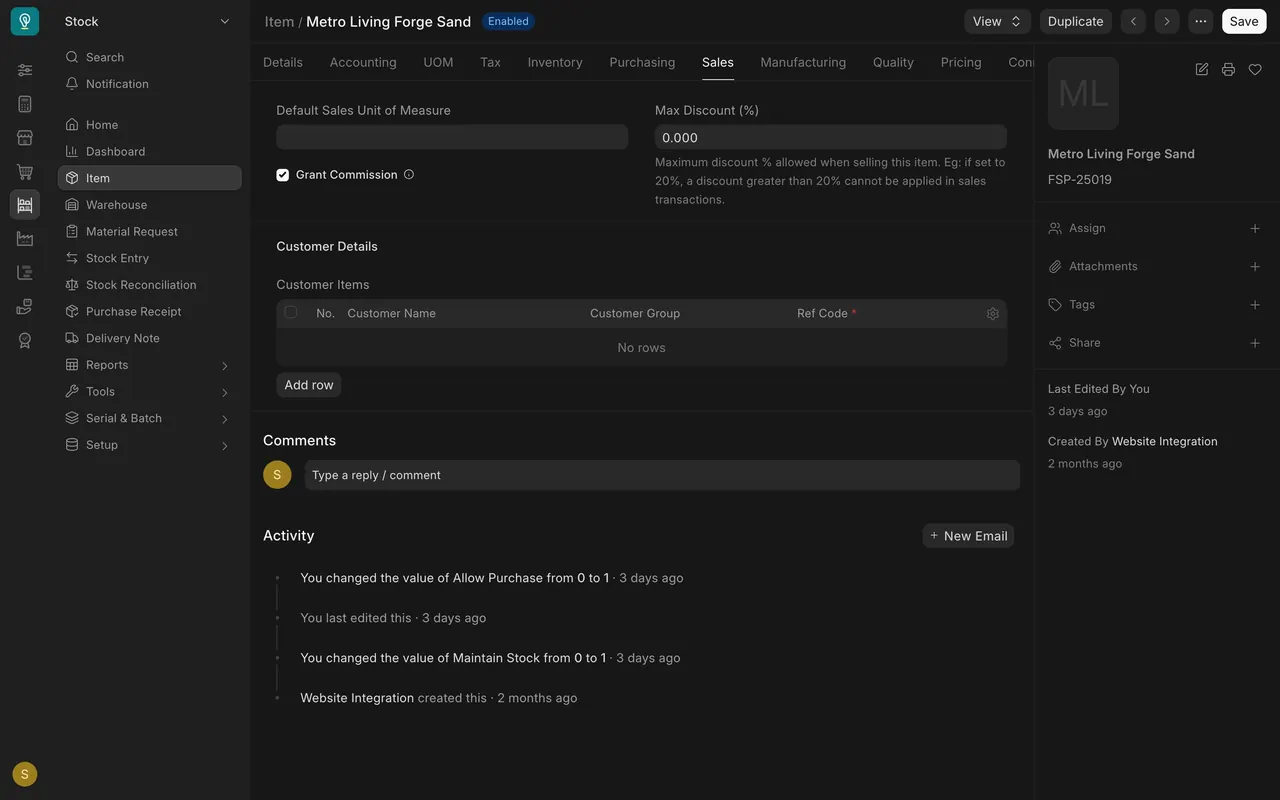Click the Share plus icon
1280x800 pixels.
1255,343
